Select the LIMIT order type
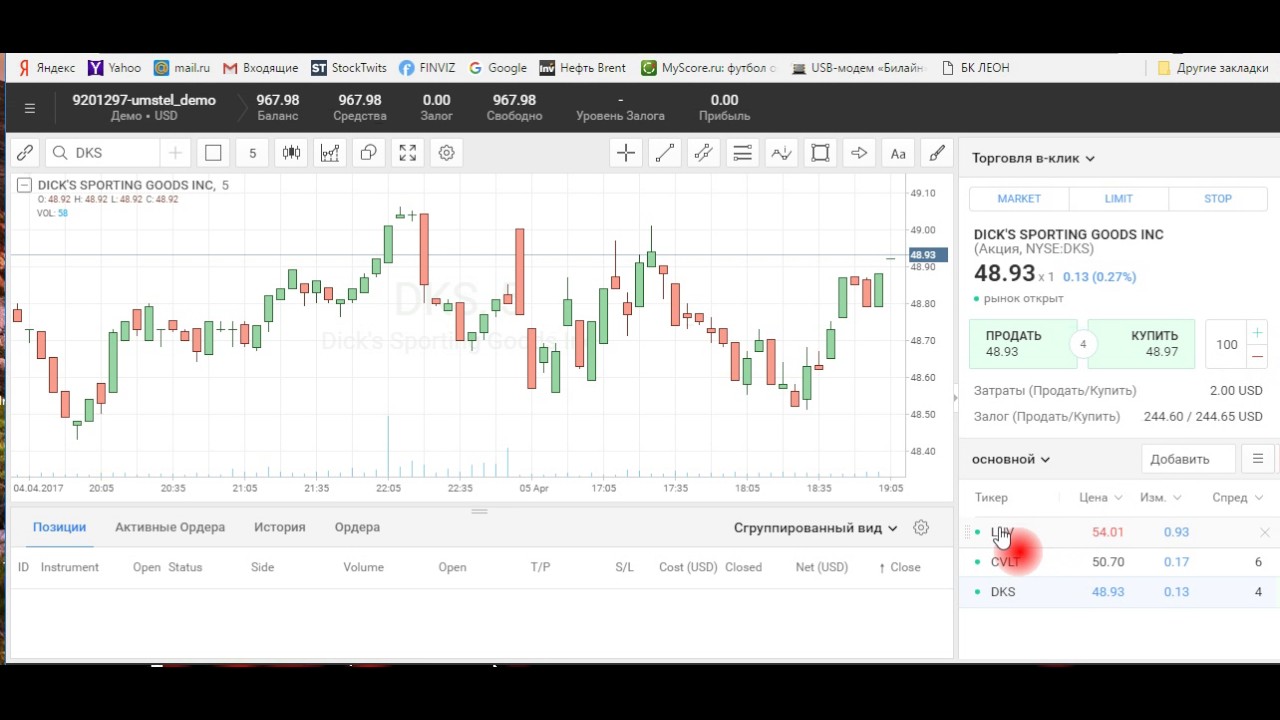This screenshot has height=720, width=1280. pos(1118,198)
